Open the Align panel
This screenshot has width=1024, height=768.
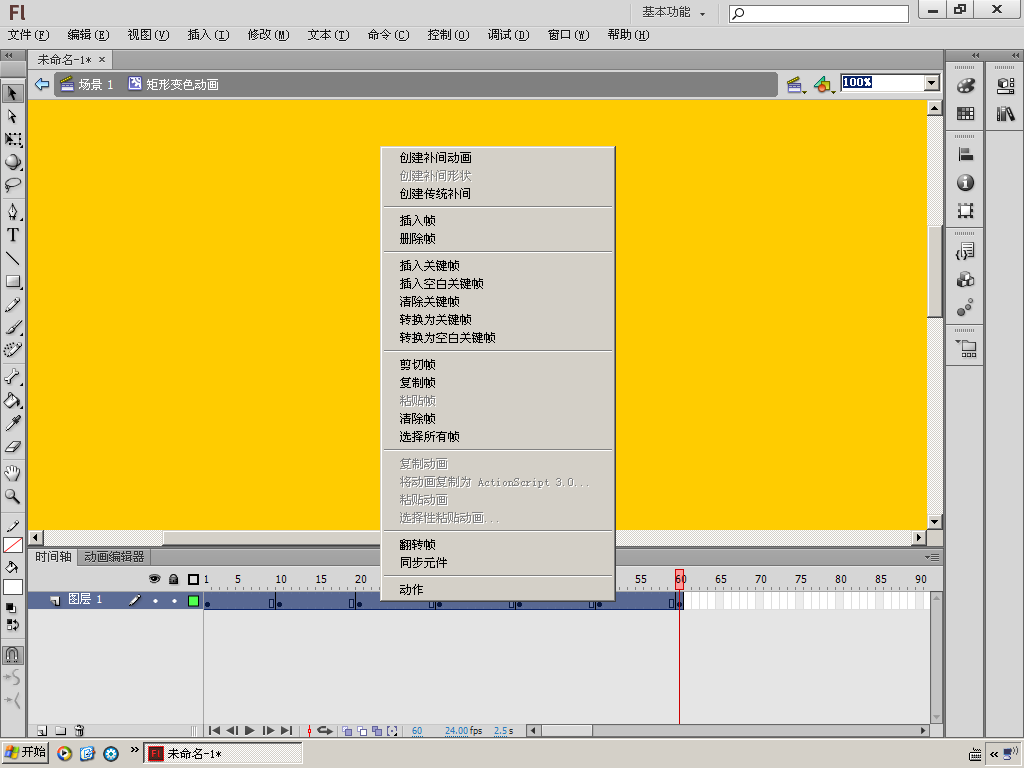(x=965, y=155)
